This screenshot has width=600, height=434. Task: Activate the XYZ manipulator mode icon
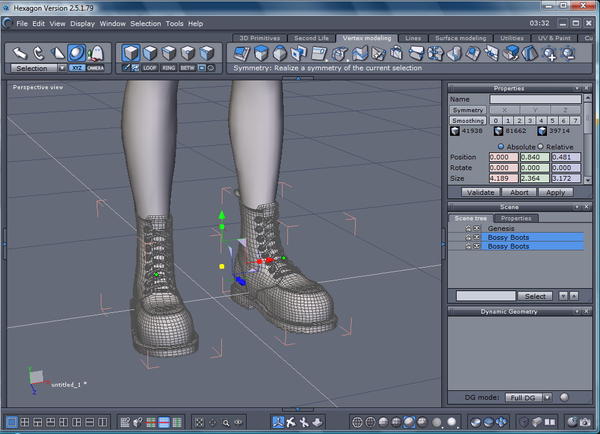[x=76, y=68]
